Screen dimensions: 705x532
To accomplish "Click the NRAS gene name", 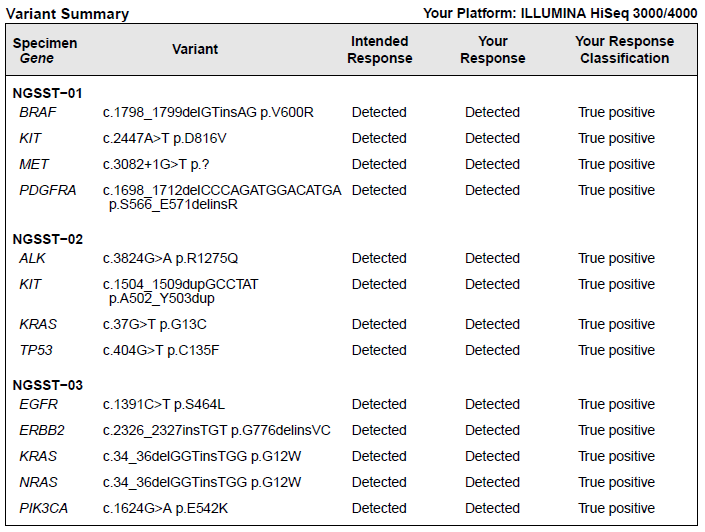I will 38,482.
